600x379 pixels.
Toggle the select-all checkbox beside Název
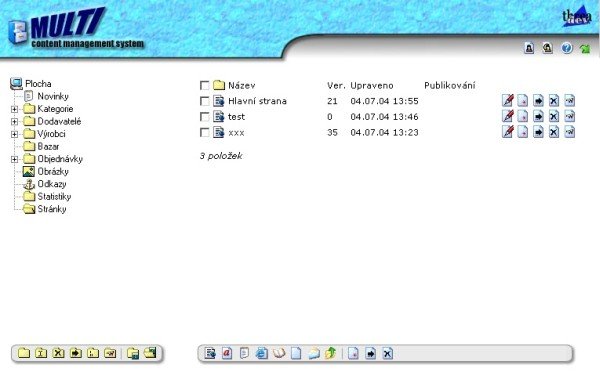pos(205,85)
